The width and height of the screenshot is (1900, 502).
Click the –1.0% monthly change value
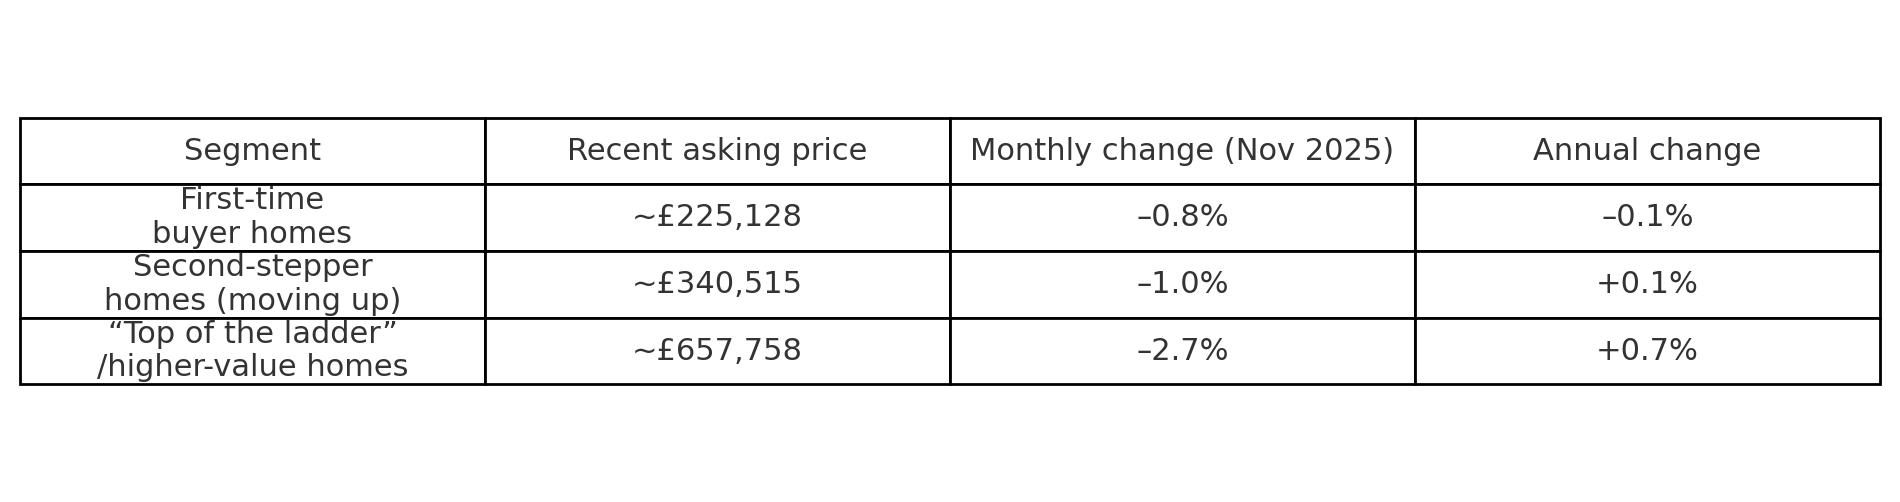coord(1182,284)
